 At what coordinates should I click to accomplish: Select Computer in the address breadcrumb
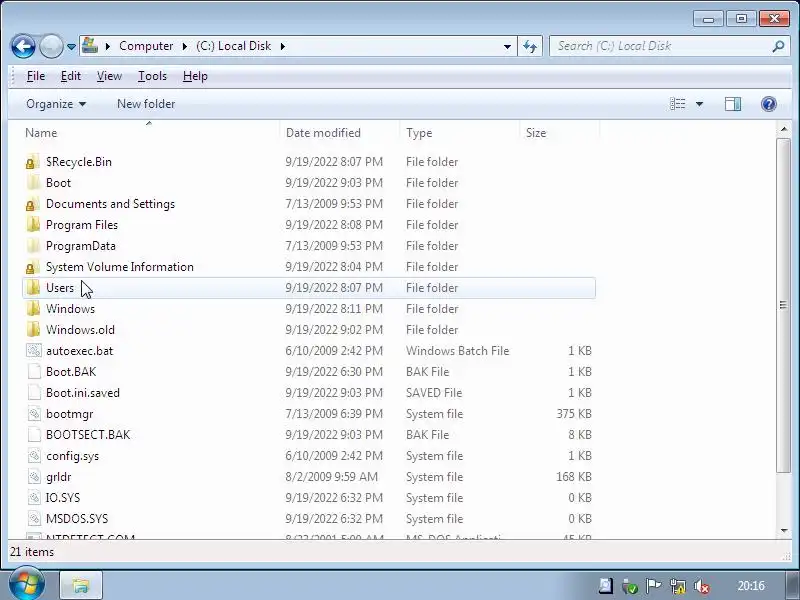point(146,46)
